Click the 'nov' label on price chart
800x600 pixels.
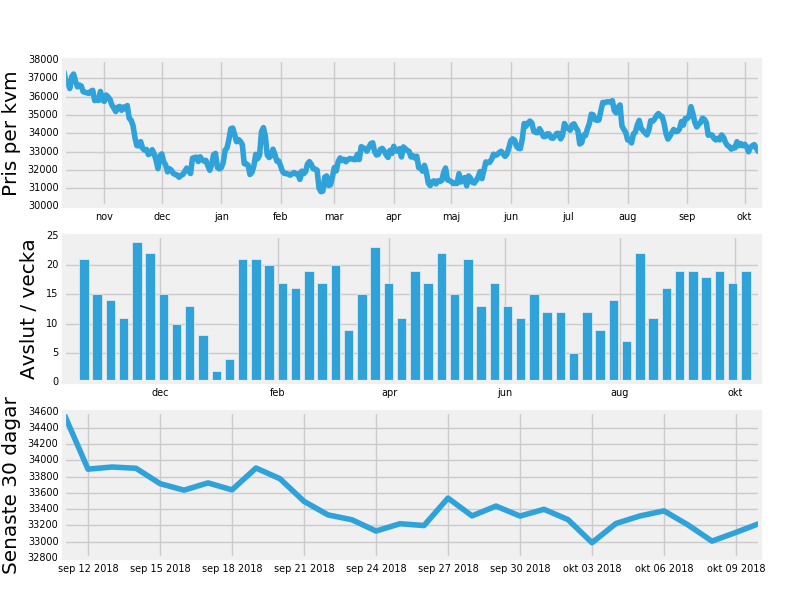(104, 216)
